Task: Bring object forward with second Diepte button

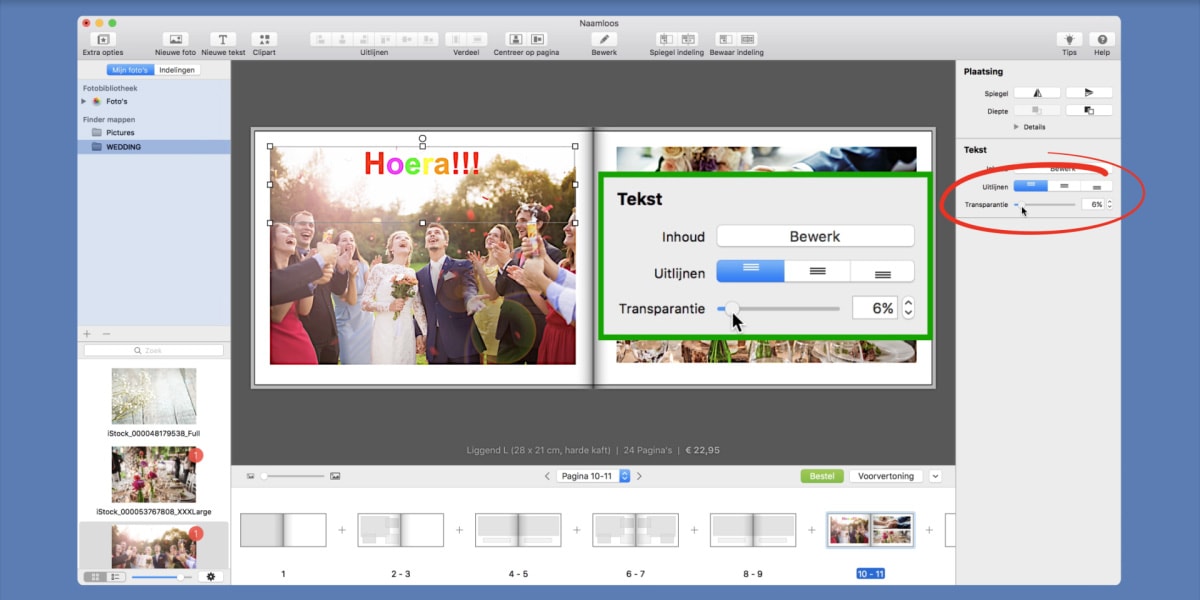Action: (1089, 111)
